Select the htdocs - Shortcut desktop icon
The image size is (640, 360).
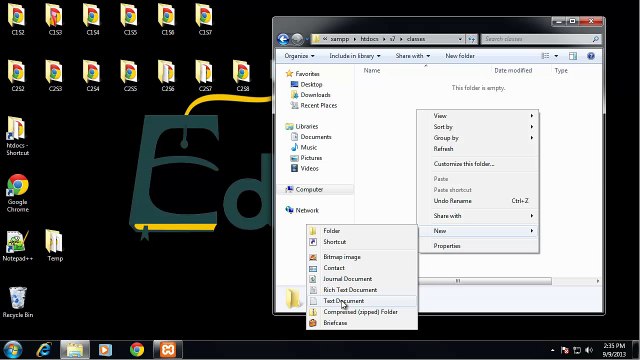(17, 136)
